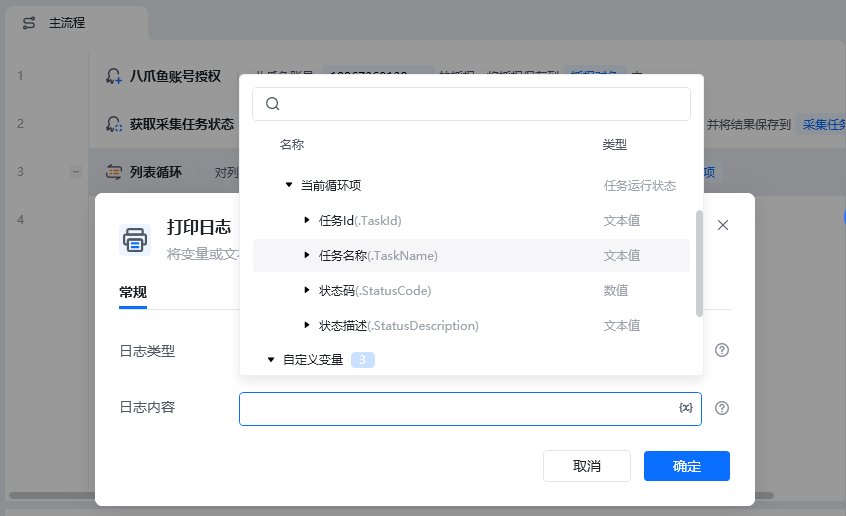Viewport: 846px width, 516px height.
Task: Expand the 状态码(.StatusCode) arrow
Action: tap(306, 290)
